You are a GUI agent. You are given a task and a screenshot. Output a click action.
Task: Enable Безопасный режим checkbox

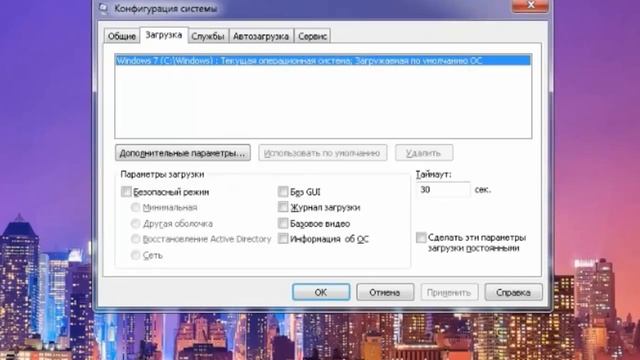(x=126, y=192)
